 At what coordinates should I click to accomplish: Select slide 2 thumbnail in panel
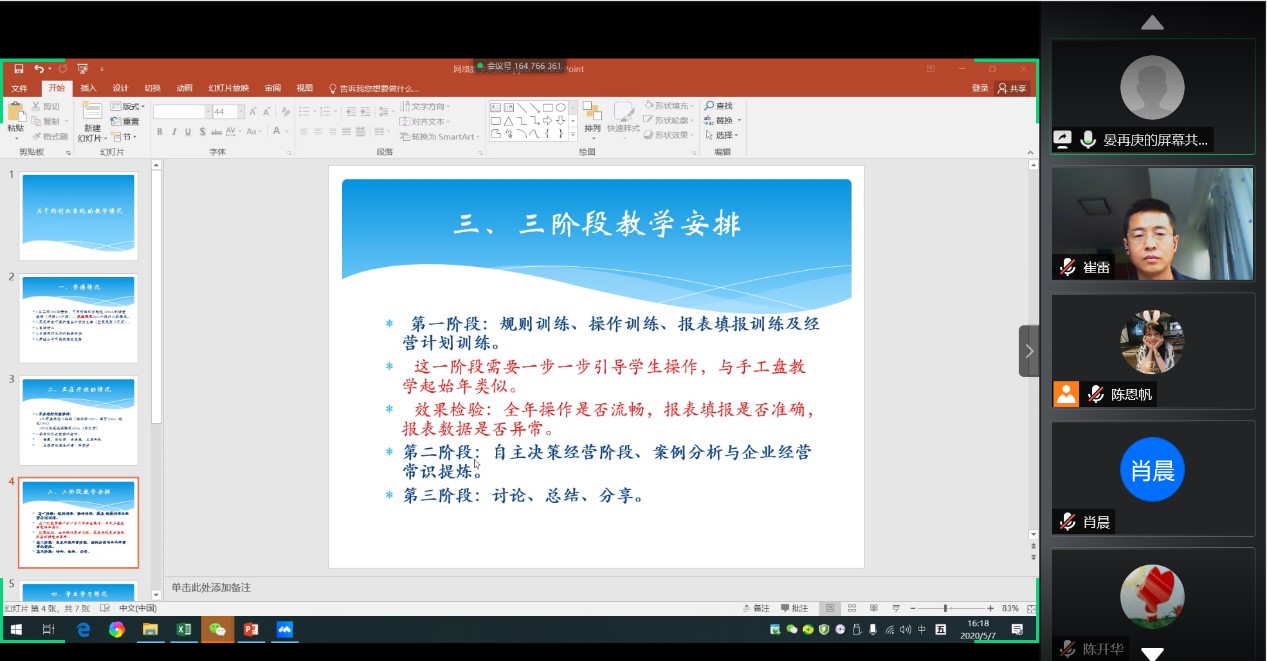pos(79,318)
